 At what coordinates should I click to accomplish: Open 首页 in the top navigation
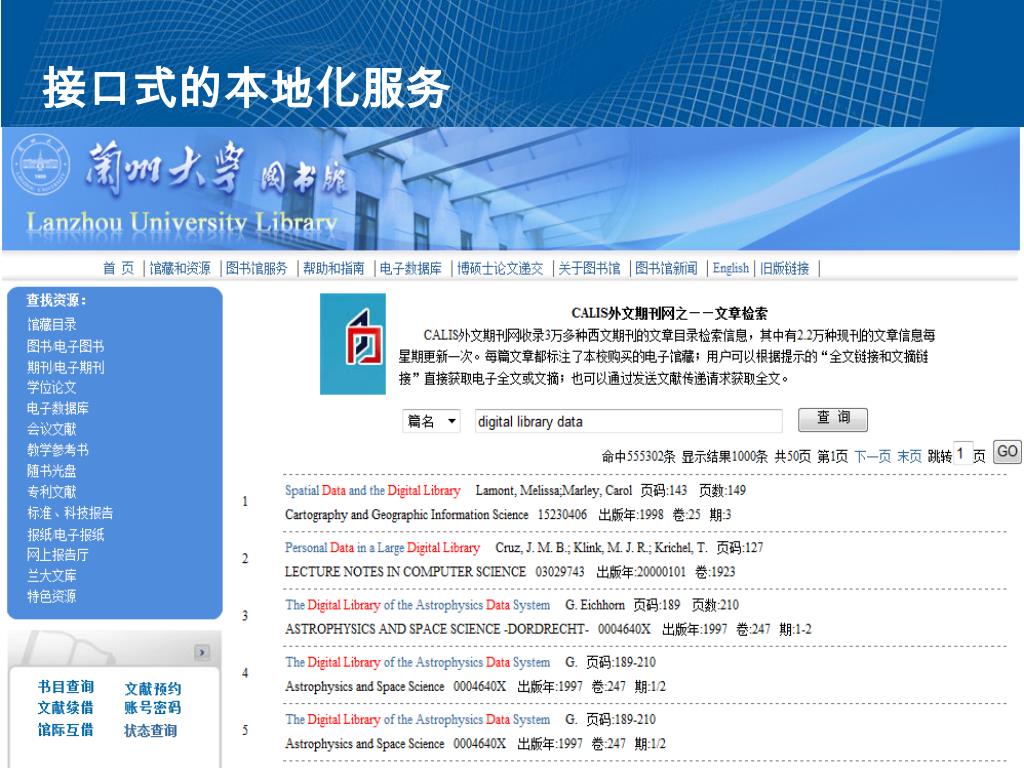pyautogui.click(x=118, y=268)
